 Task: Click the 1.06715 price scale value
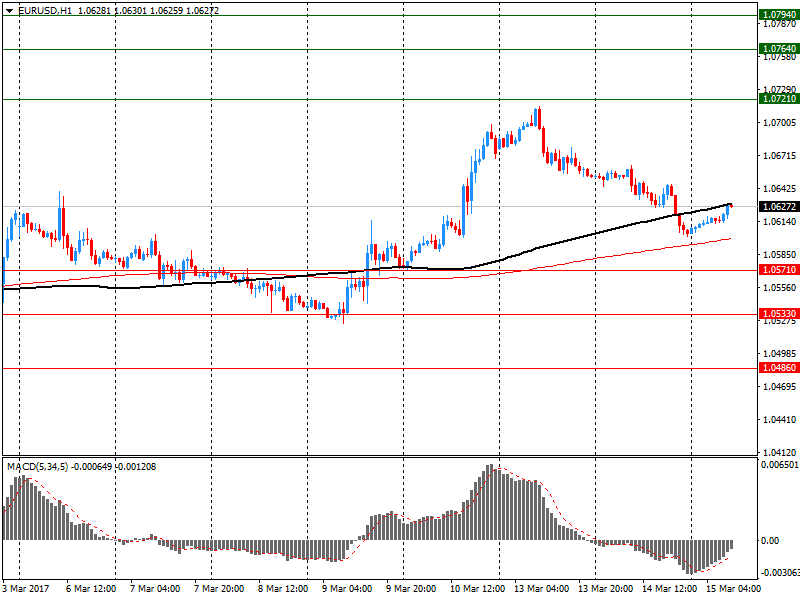(x=779, y=156)
